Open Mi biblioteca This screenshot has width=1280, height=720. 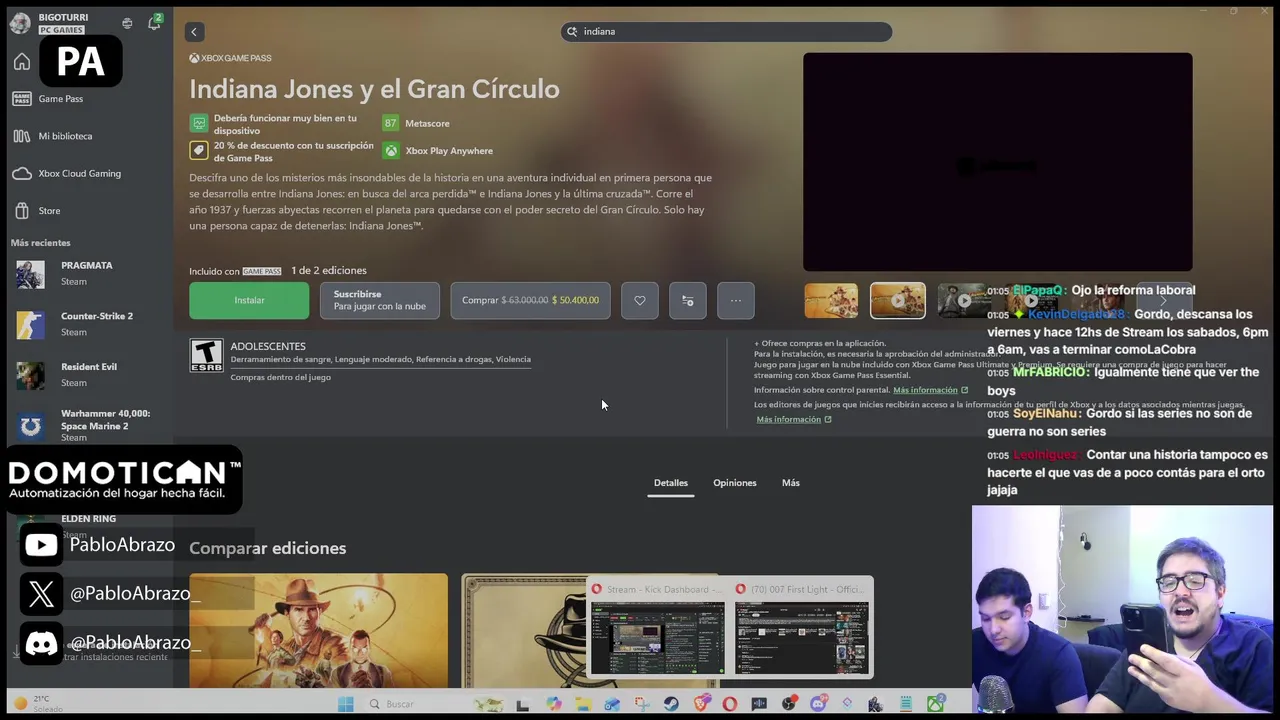(x=65, y=136)
